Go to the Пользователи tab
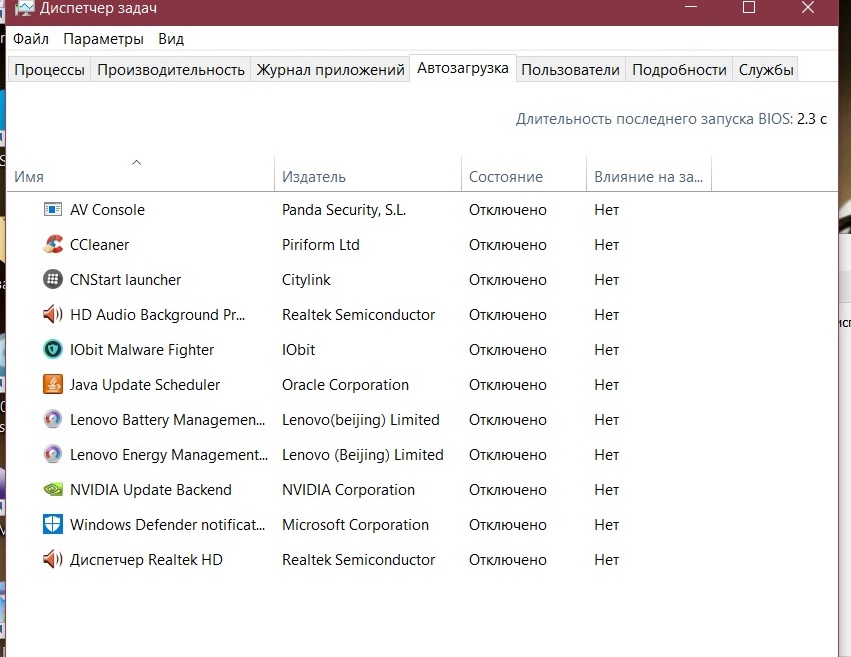851x657 pixels. click(570, 69)
